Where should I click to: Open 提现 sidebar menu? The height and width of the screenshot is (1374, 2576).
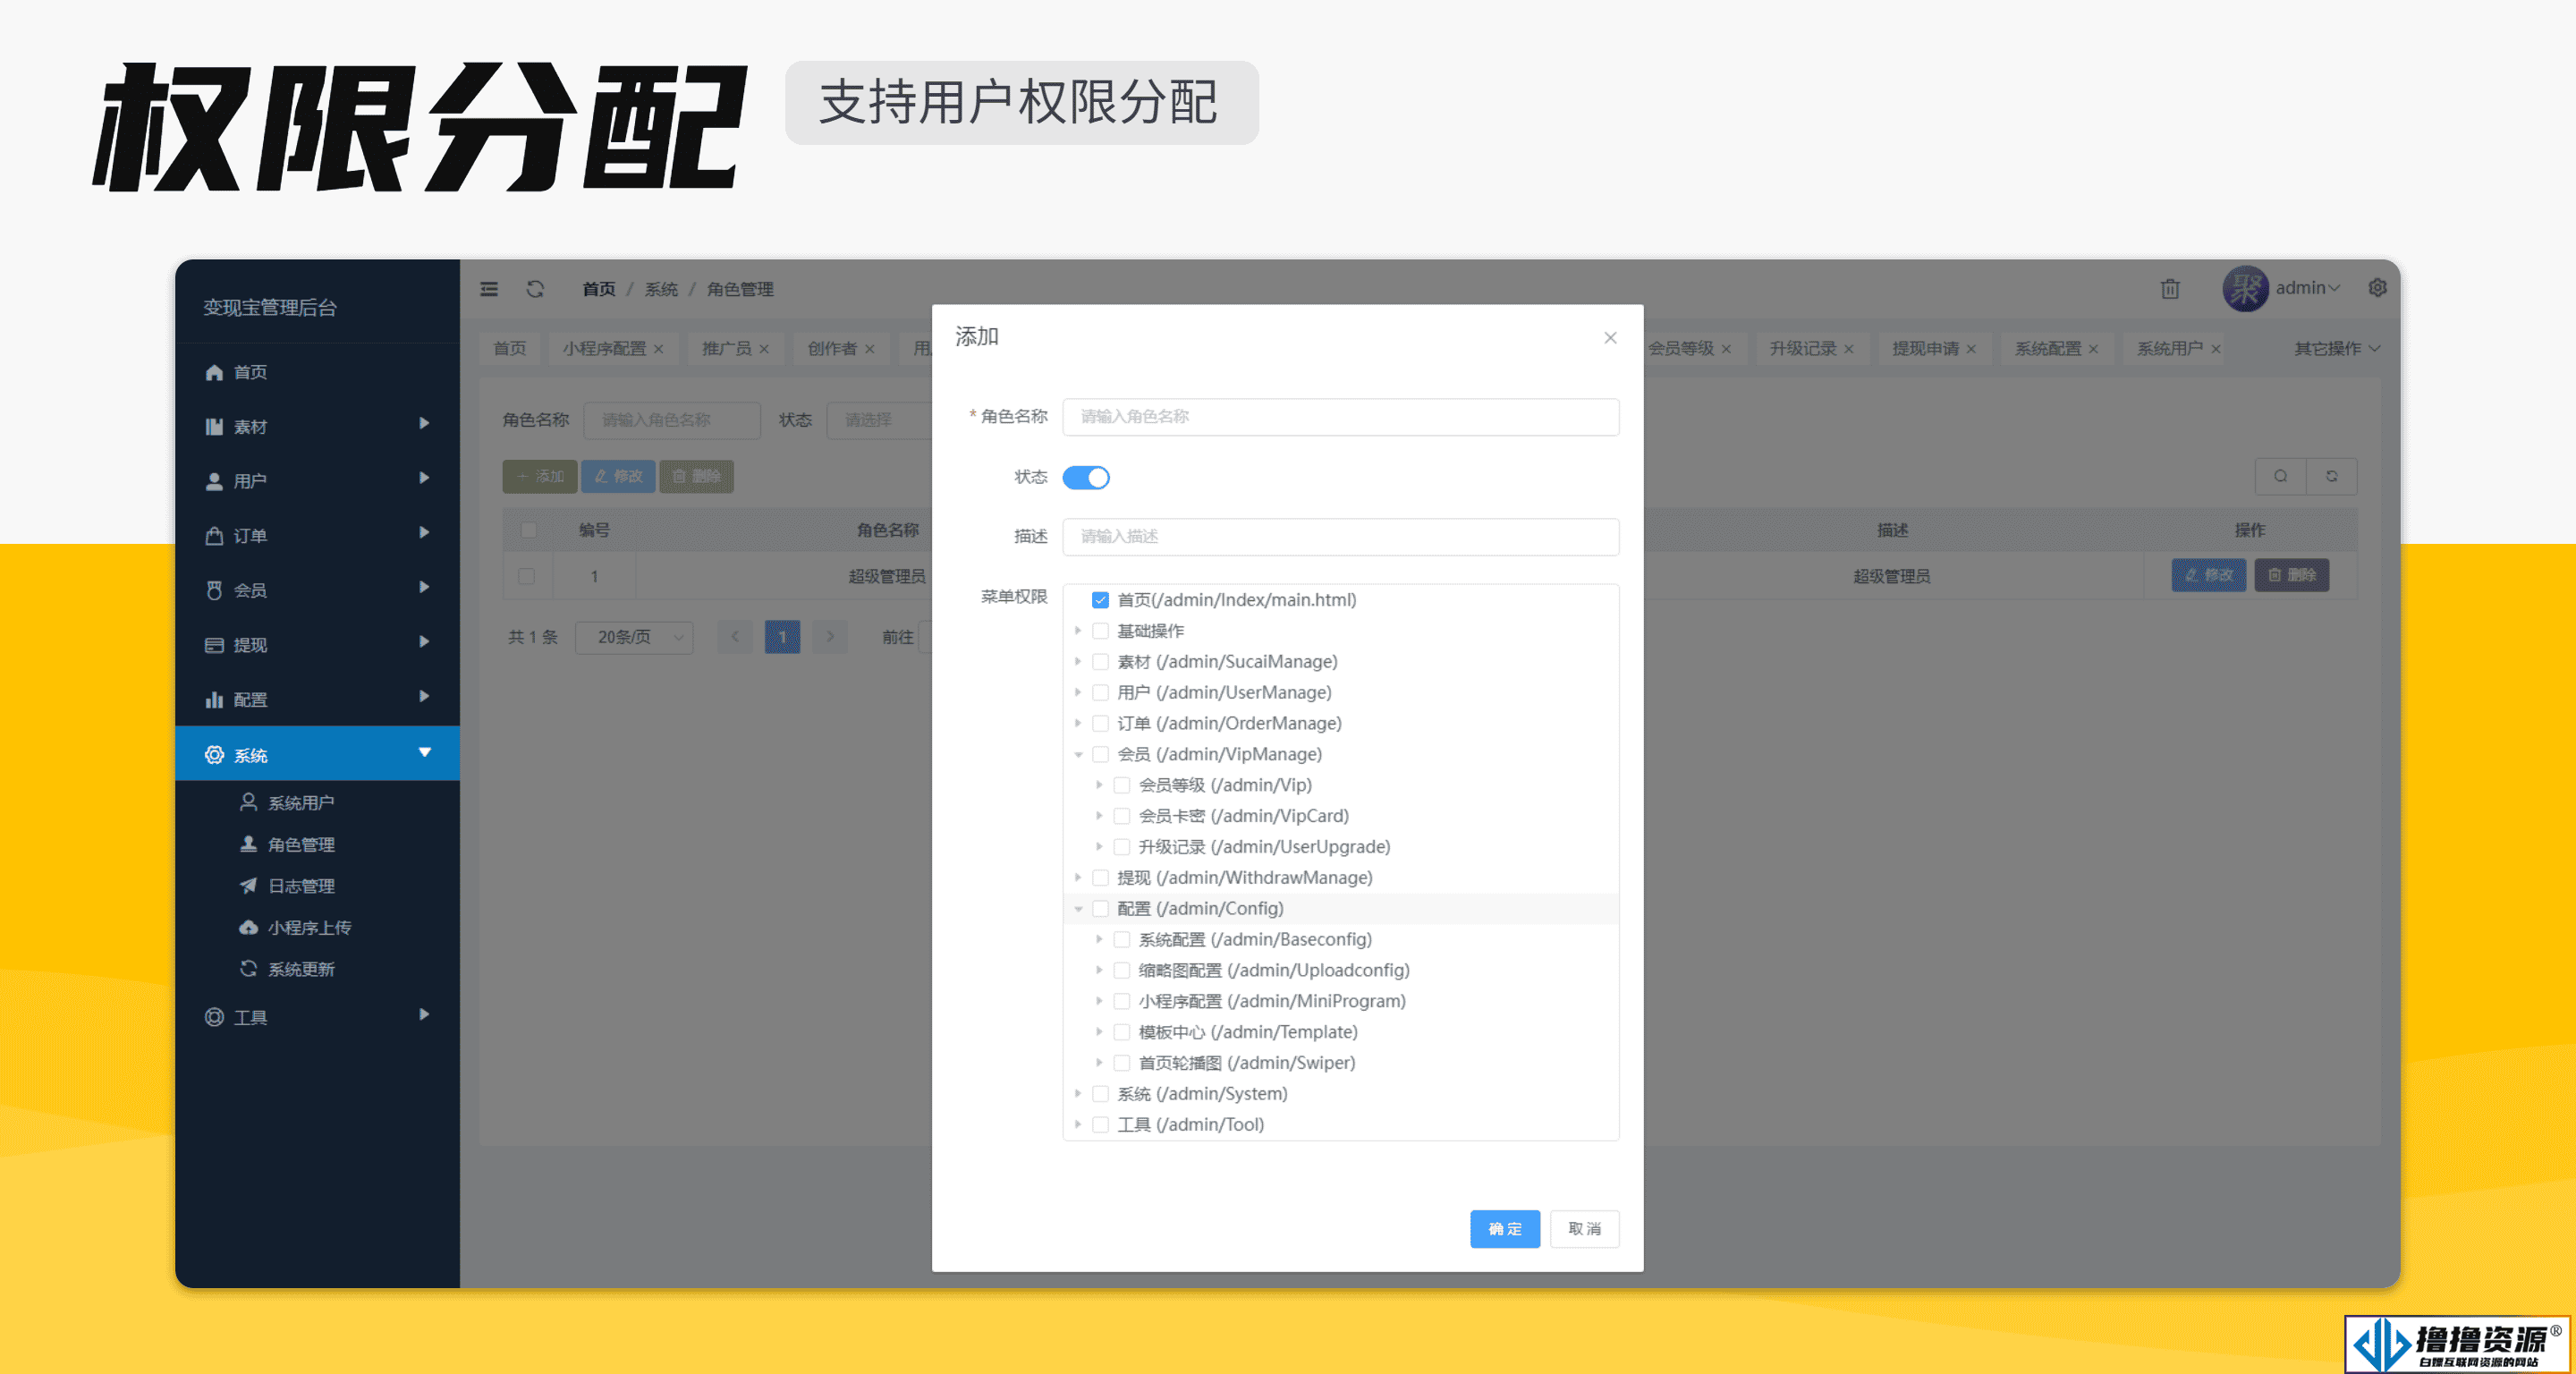(317, 645)
